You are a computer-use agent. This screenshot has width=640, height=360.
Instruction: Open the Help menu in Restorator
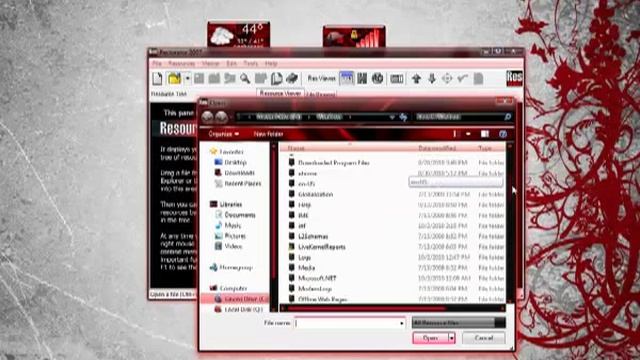pyautogui.click(x=271, y=64)
